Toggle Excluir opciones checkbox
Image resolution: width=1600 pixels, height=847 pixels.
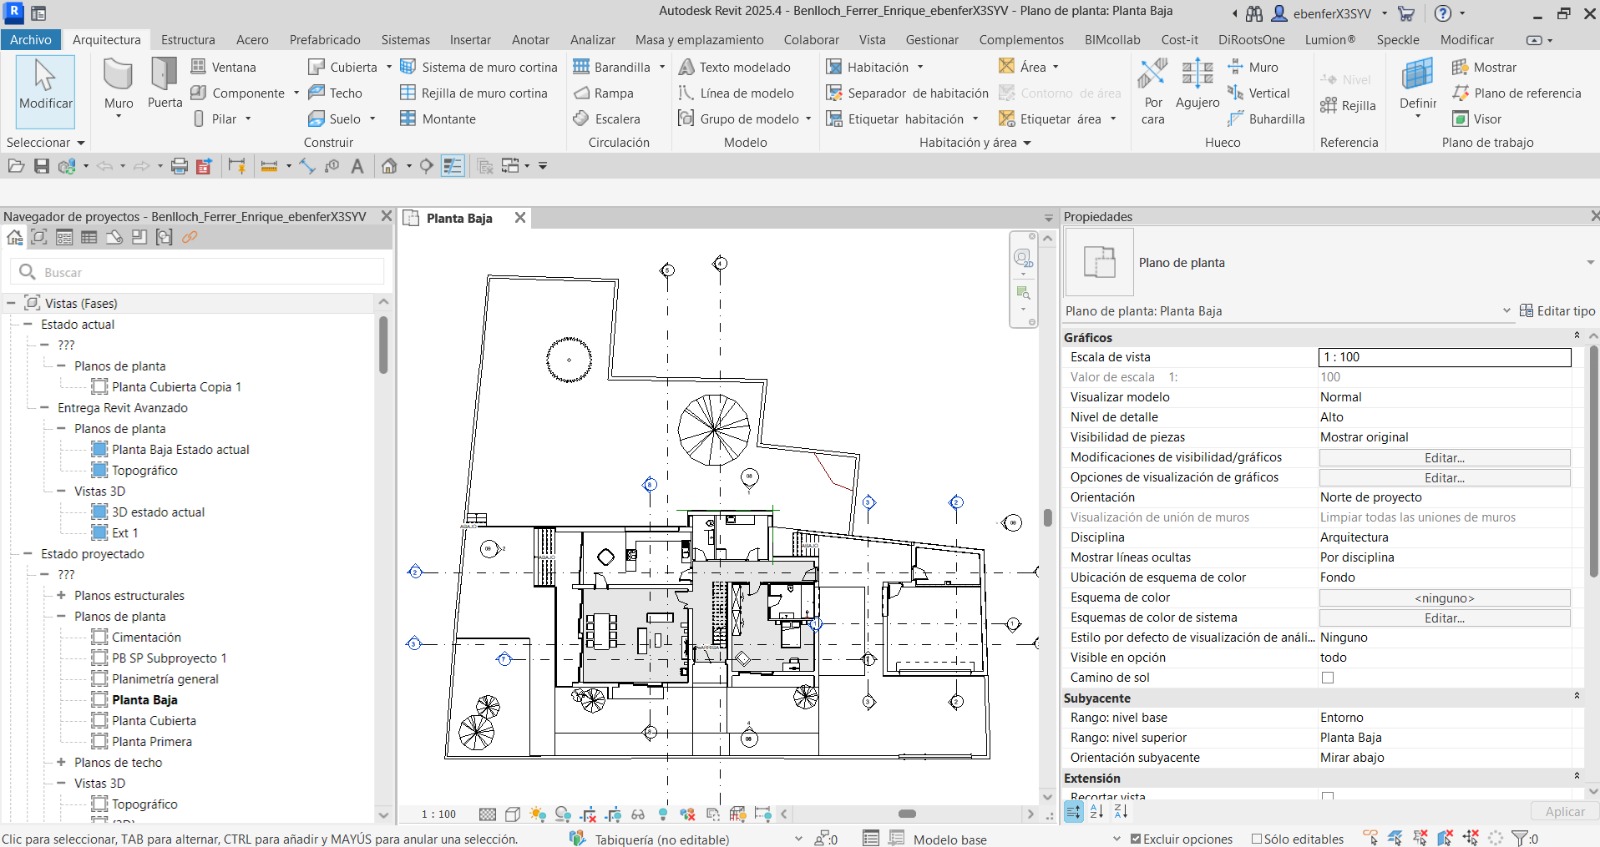[1136, 839]
